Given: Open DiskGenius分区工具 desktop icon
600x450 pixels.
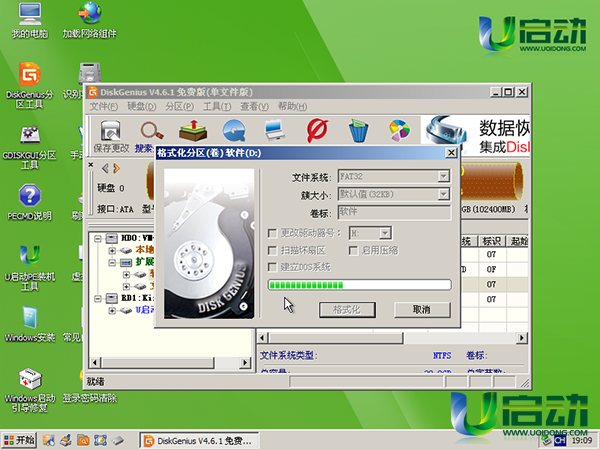Looking at the screenshot, I should click(29, 86).
